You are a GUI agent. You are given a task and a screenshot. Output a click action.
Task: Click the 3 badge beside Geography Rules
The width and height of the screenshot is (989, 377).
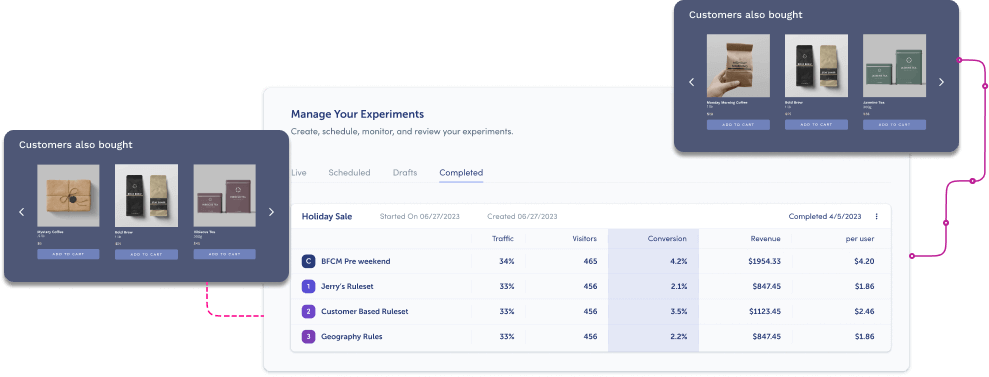pos(308,337)
